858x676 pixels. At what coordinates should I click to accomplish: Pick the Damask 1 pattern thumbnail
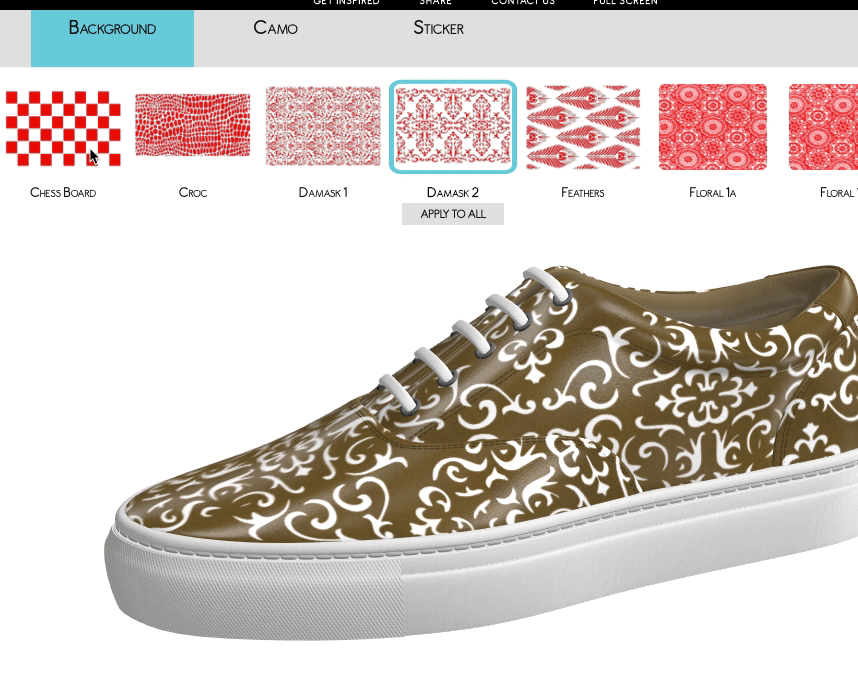coord(323,126)
